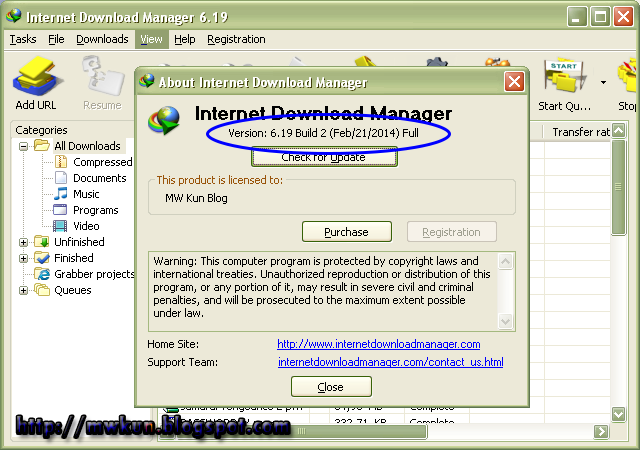Click the Unfinished folder icon
640x450 pixels.
pyautogui.click(x=42, y=241)
